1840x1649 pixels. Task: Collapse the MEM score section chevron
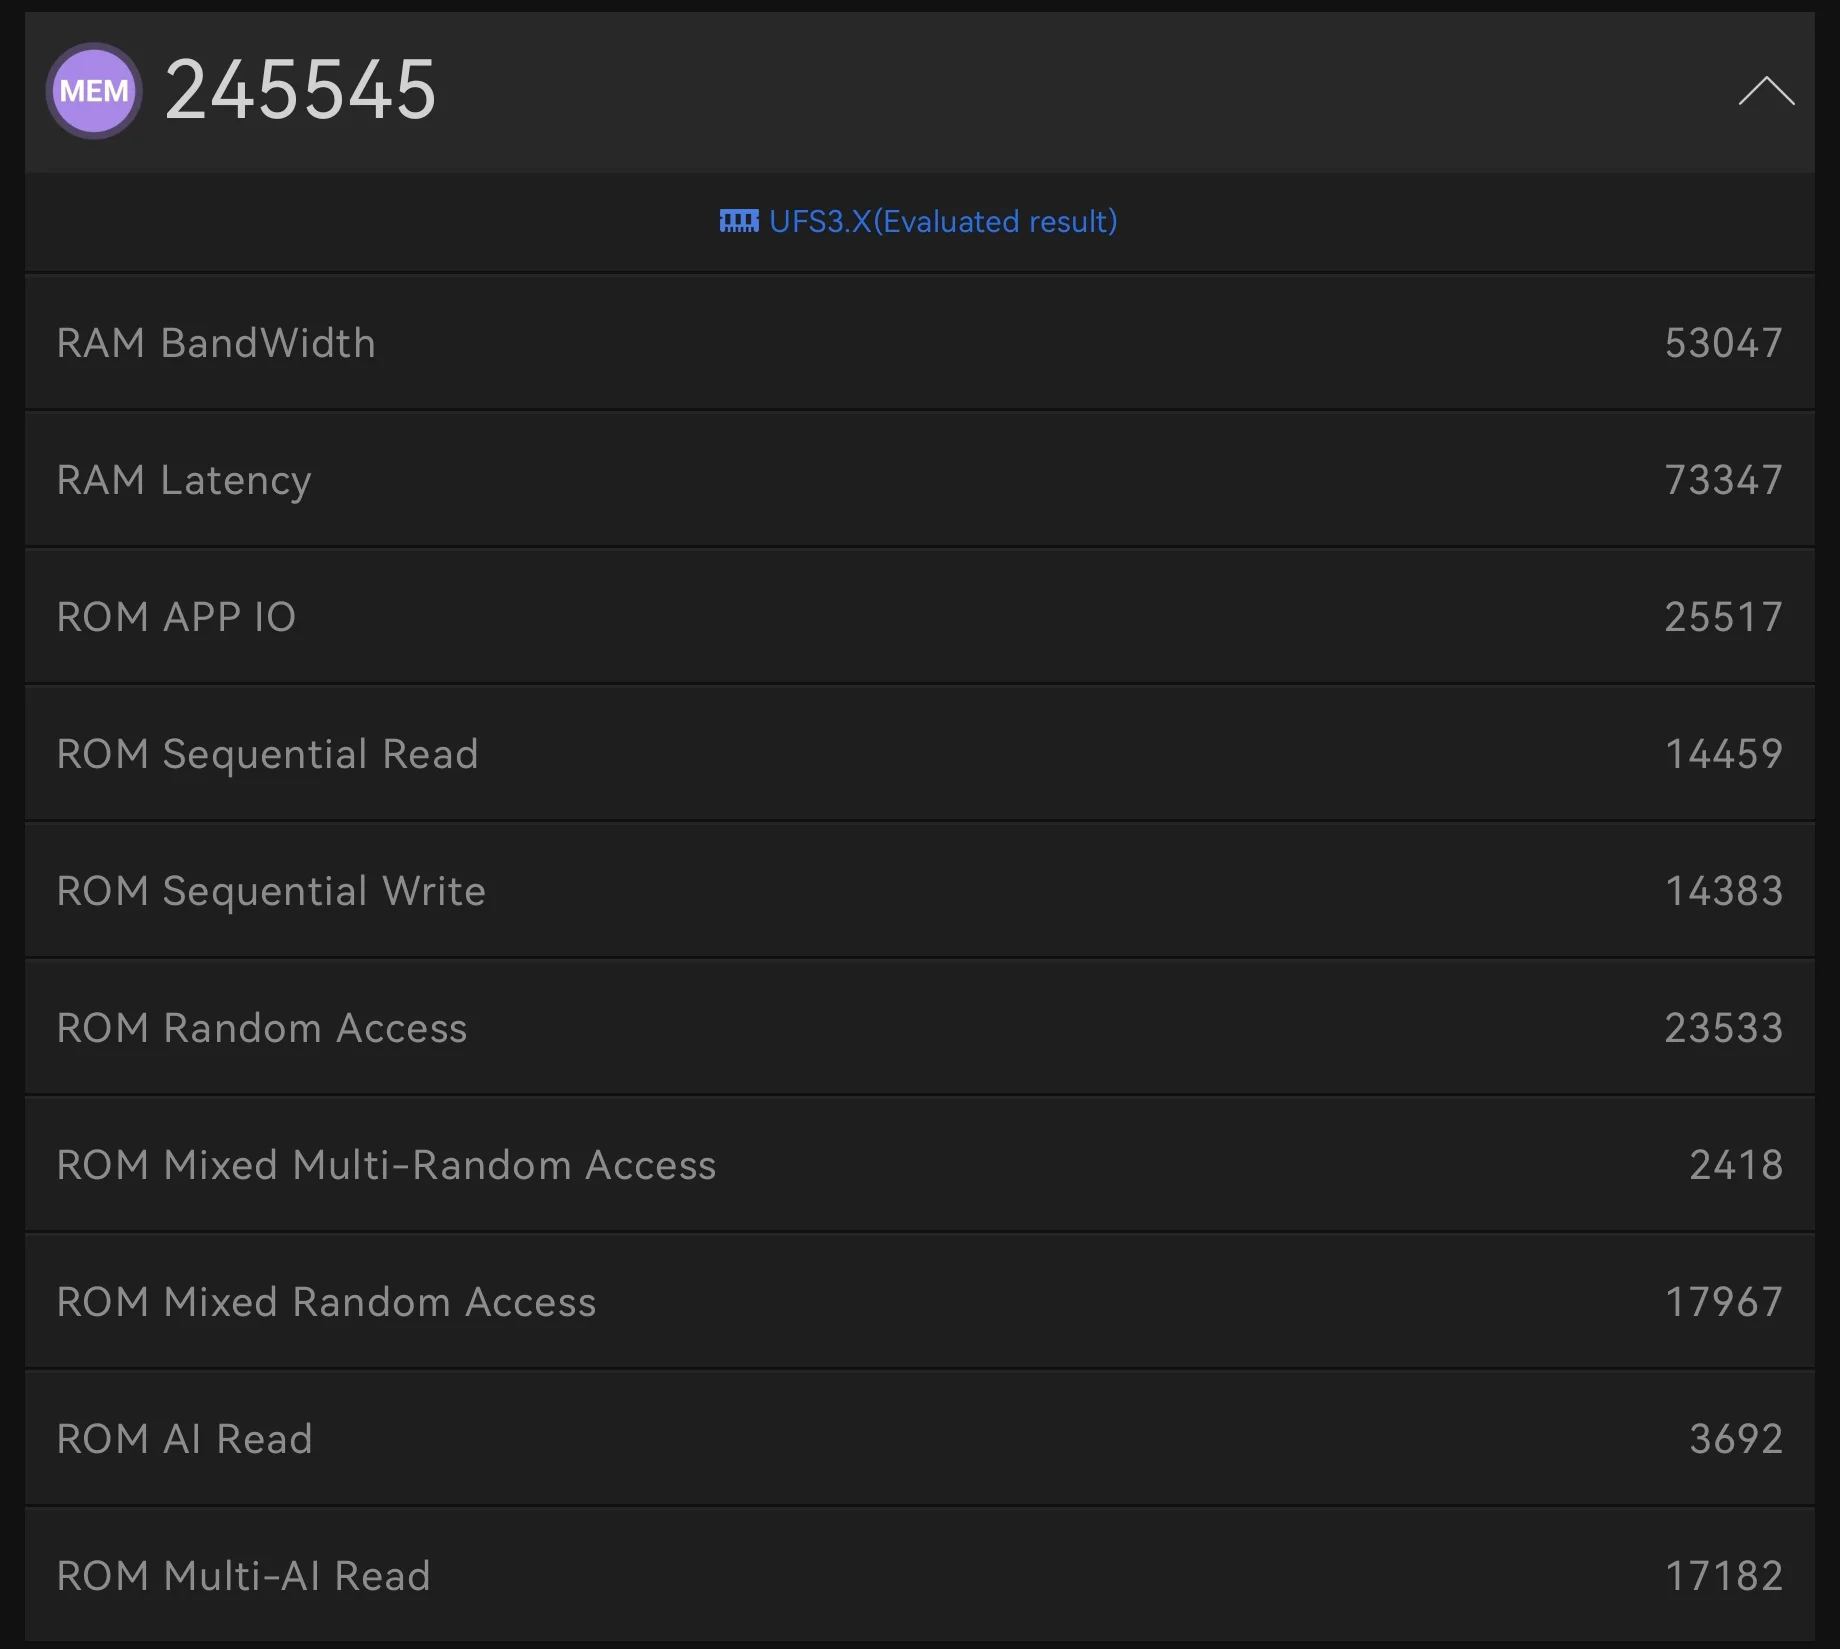1766,91
